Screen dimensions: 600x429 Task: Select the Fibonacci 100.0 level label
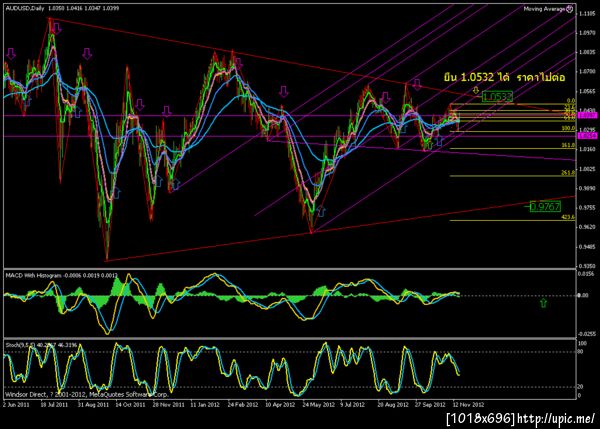point(568,129)
